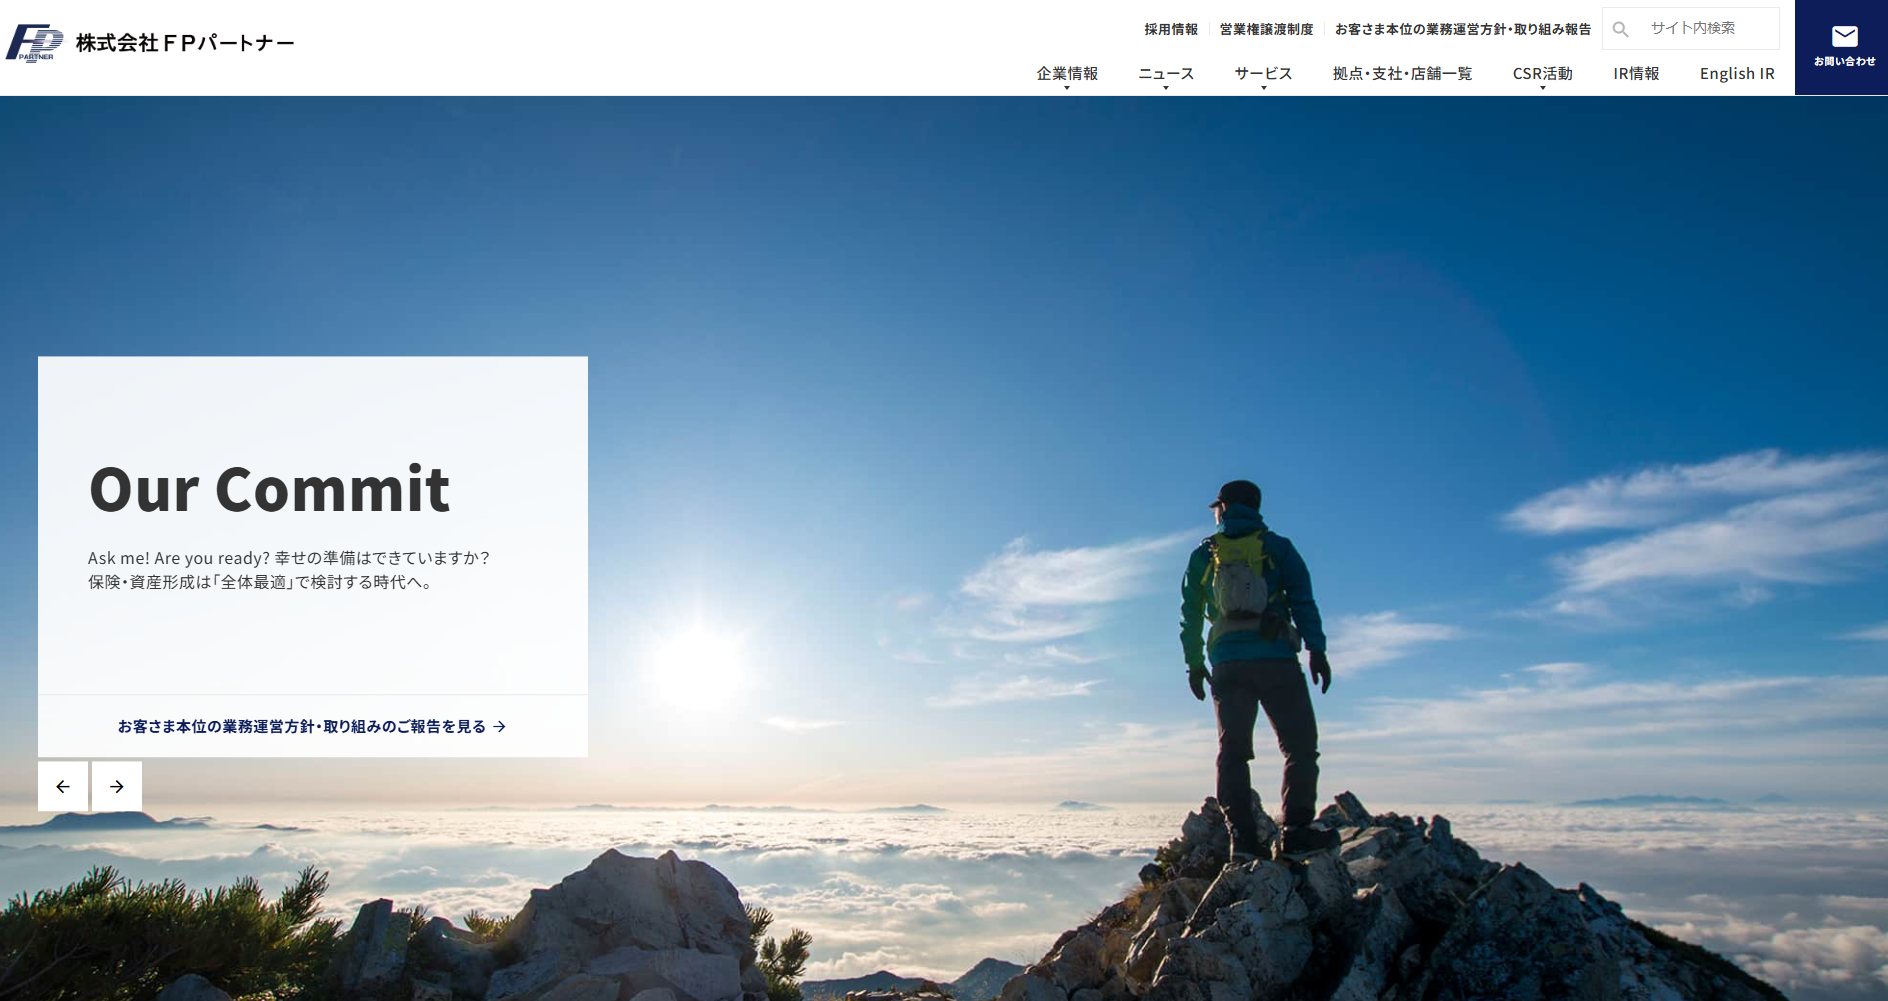Click the 株式会社FPパートナー company name

click(185, 43)
